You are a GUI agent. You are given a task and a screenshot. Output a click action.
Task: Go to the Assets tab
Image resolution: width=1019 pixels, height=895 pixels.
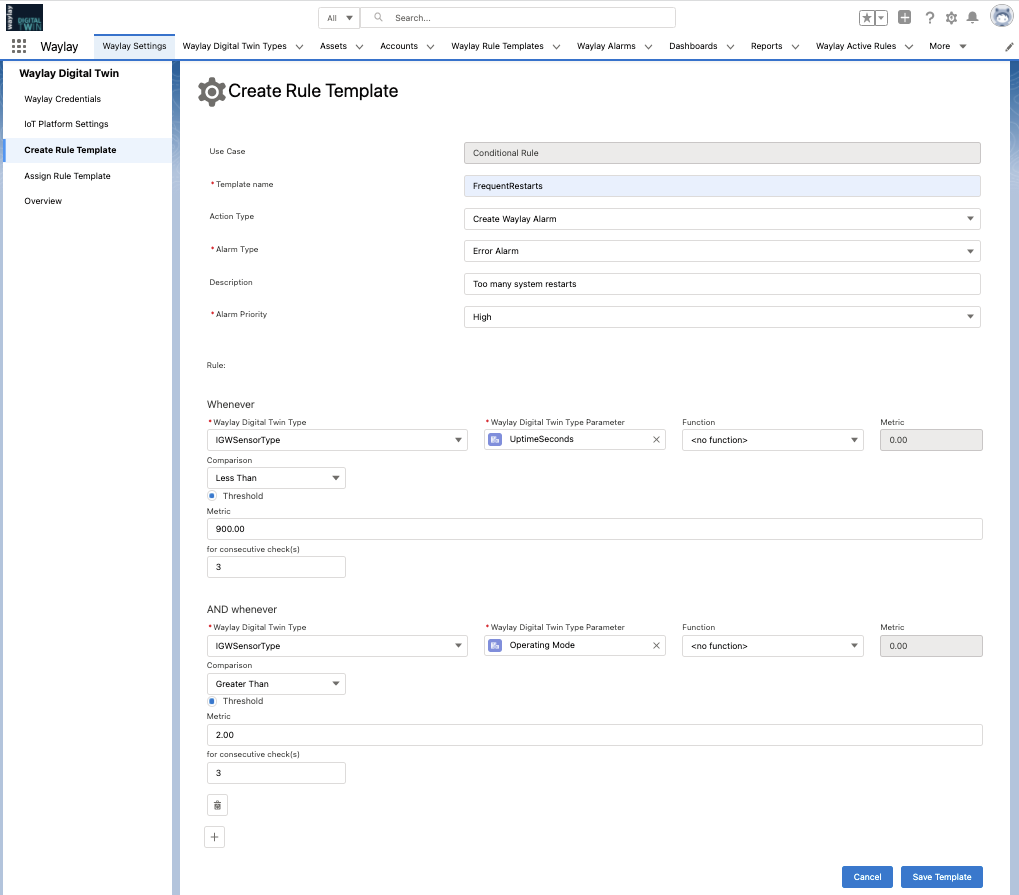coord(333,46)
